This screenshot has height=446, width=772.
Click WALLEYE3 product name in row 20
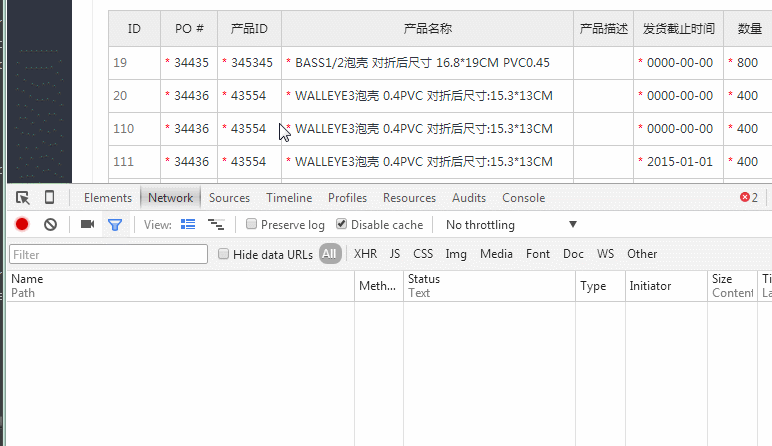tap(427, 96)
